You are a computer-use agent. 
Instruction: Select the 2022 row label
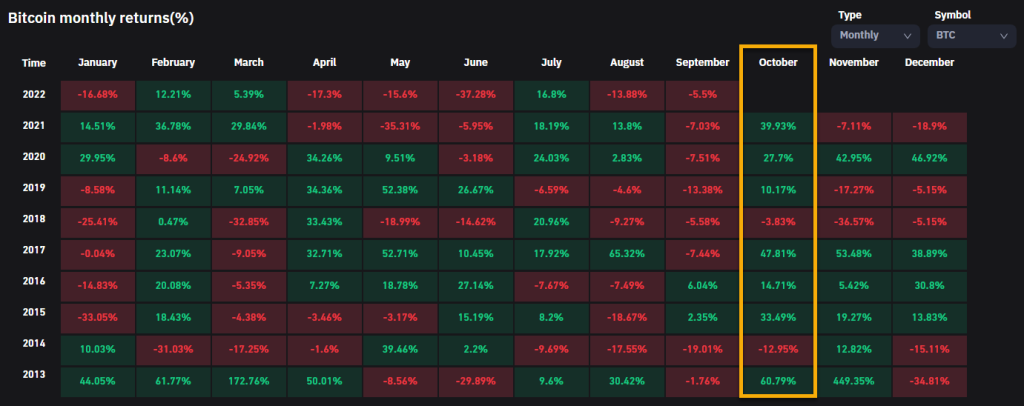(34, 95)
